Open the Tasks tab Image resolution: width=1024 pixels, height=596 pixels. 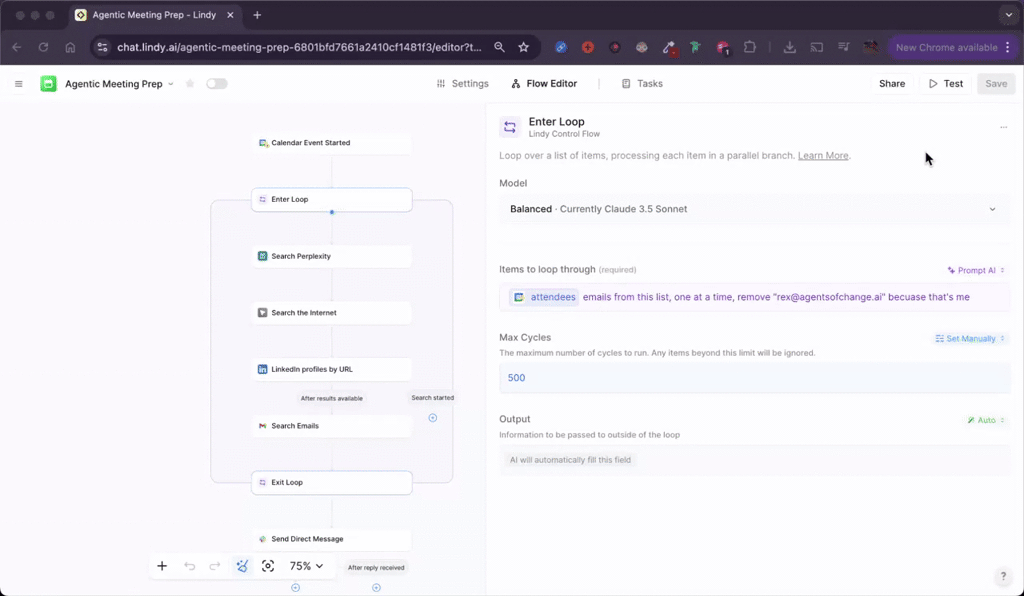tap(642, 84)
